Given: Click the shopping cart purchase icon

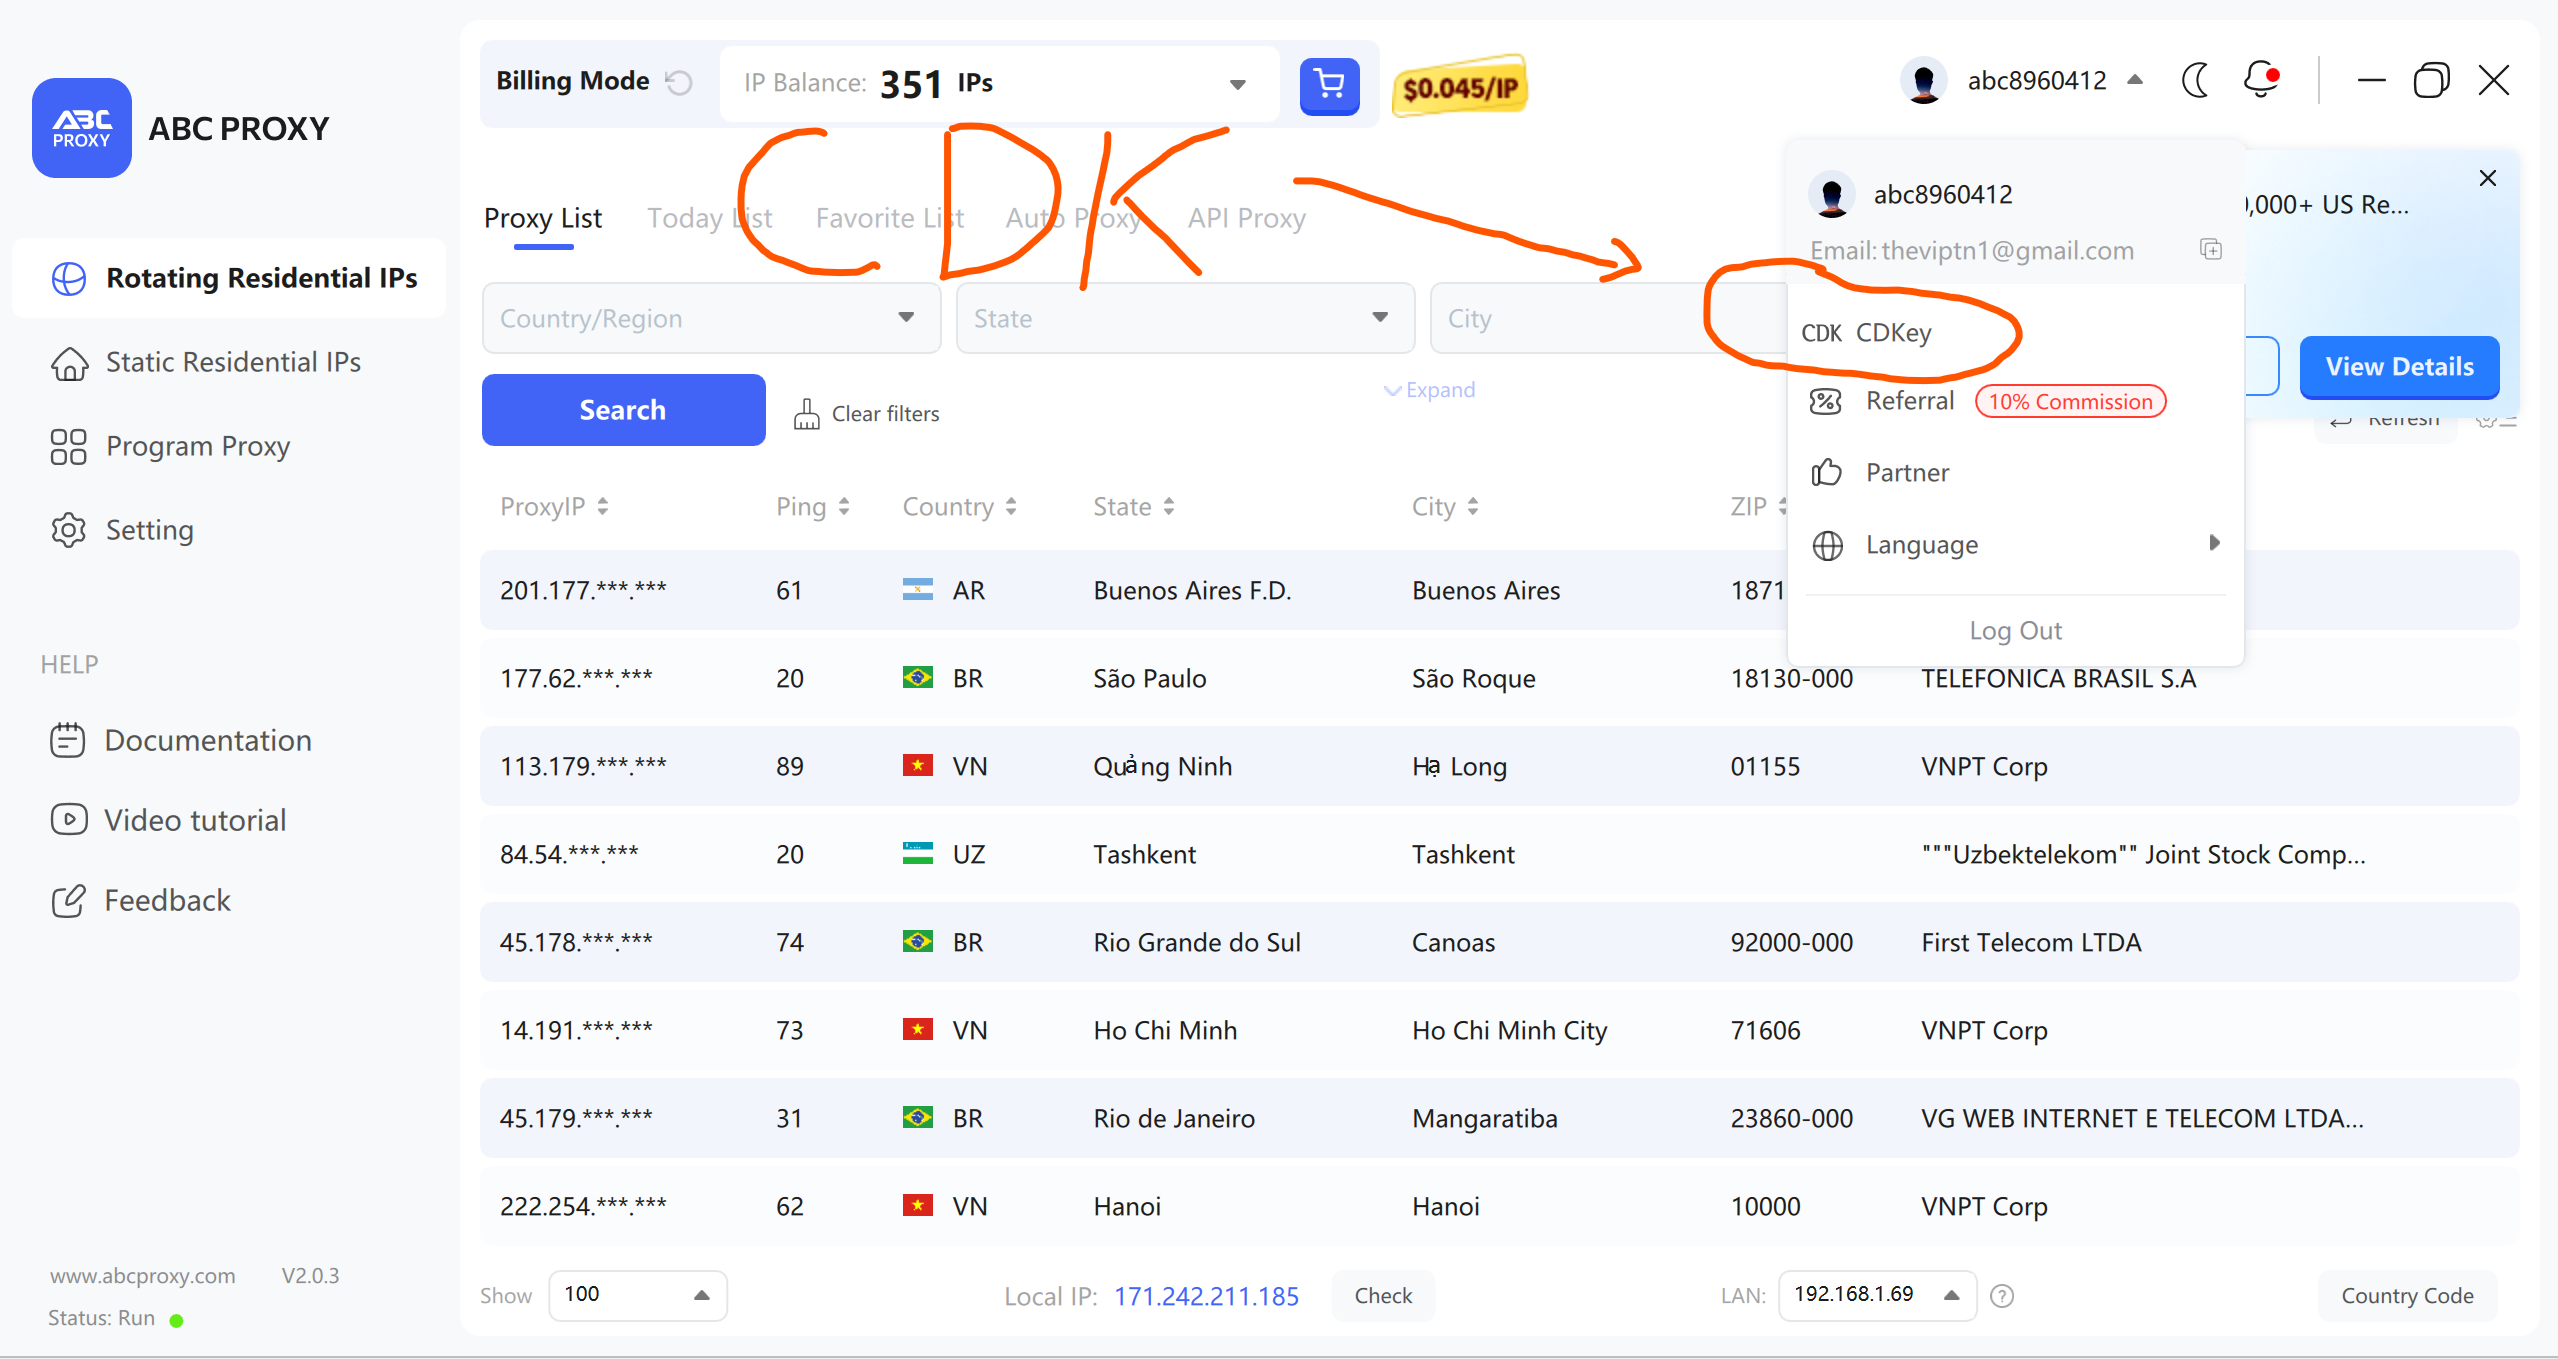Looking at the screenshot, I should point(1328,85).
